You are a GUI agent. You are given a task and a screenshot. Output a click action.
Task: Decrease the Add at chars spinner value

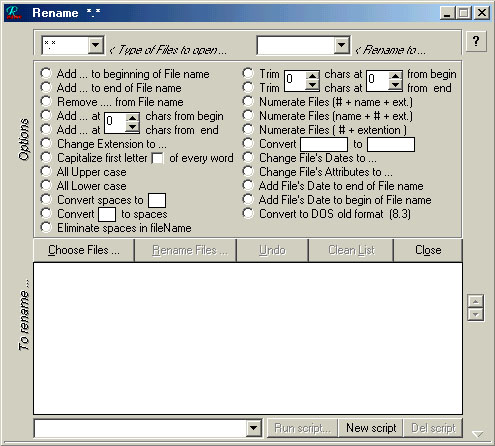(133, 127)
